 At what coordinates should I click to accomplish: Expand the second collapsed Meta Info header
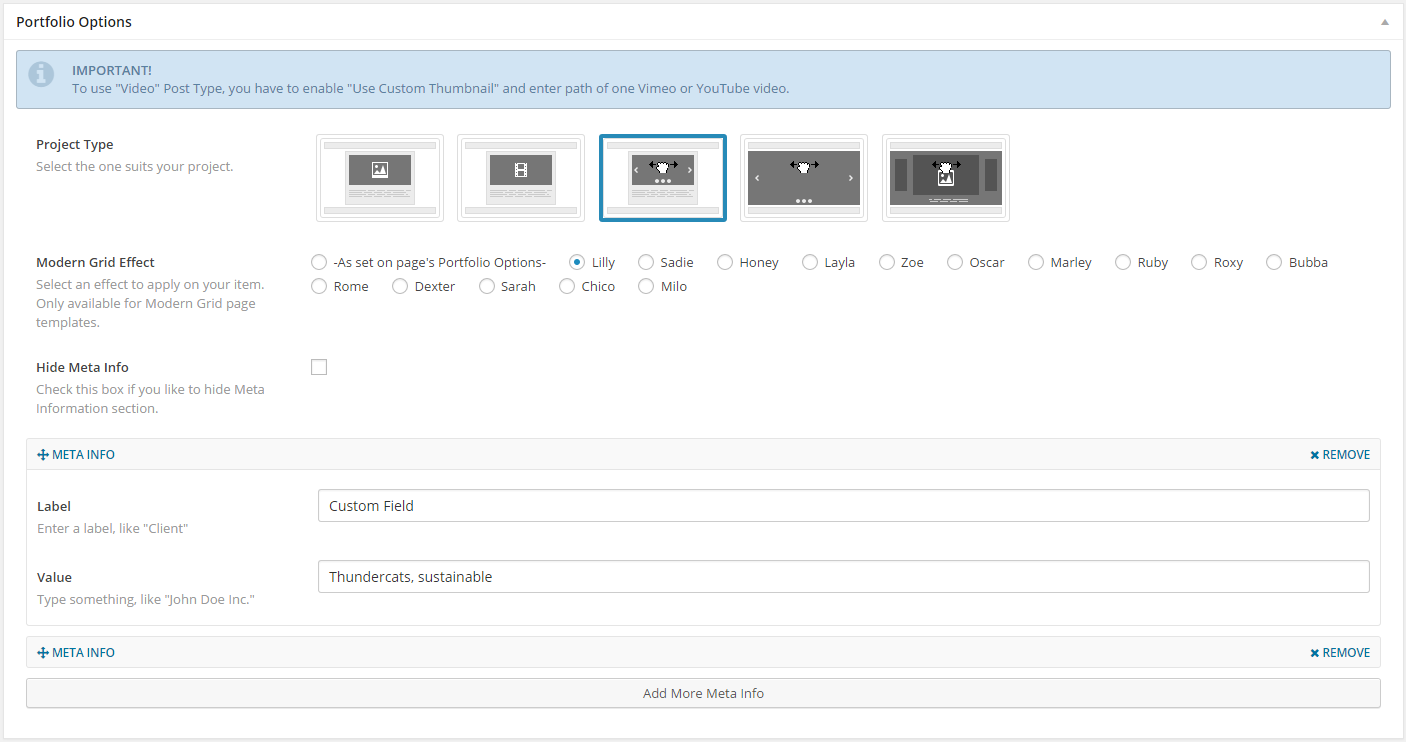pyautogui.click(x=700, y=653)
